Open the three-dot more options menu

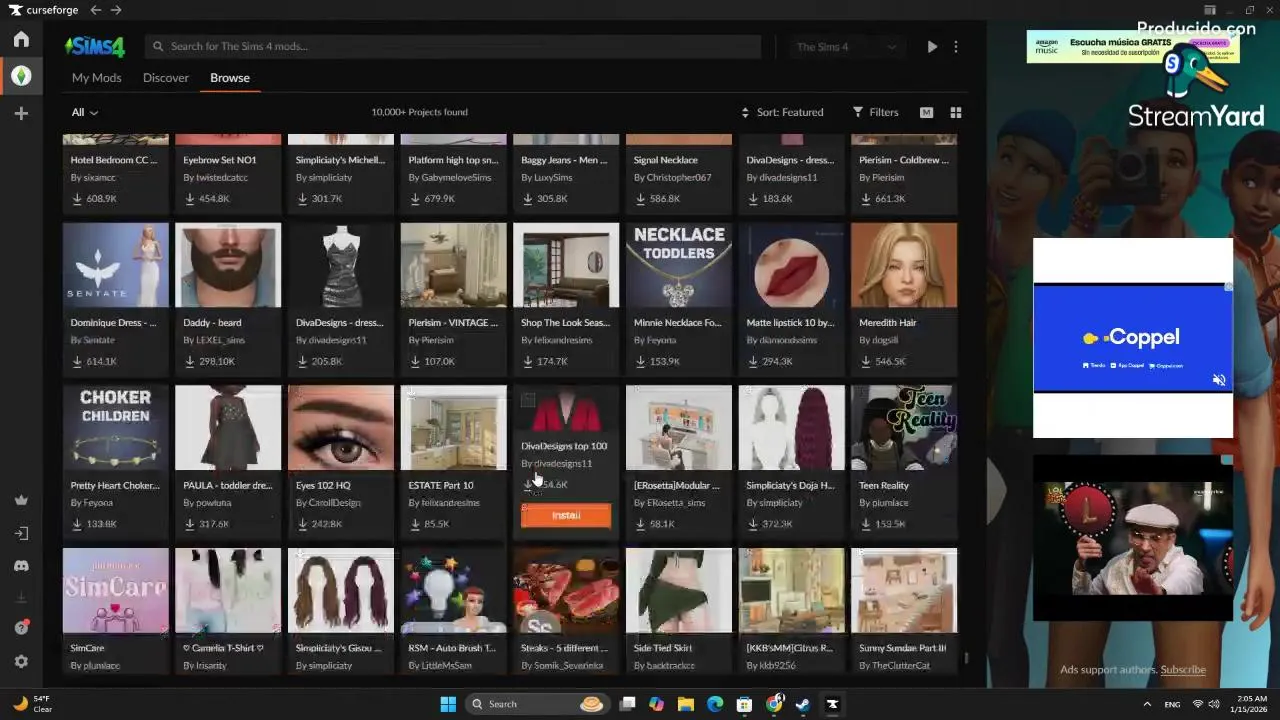956,47
